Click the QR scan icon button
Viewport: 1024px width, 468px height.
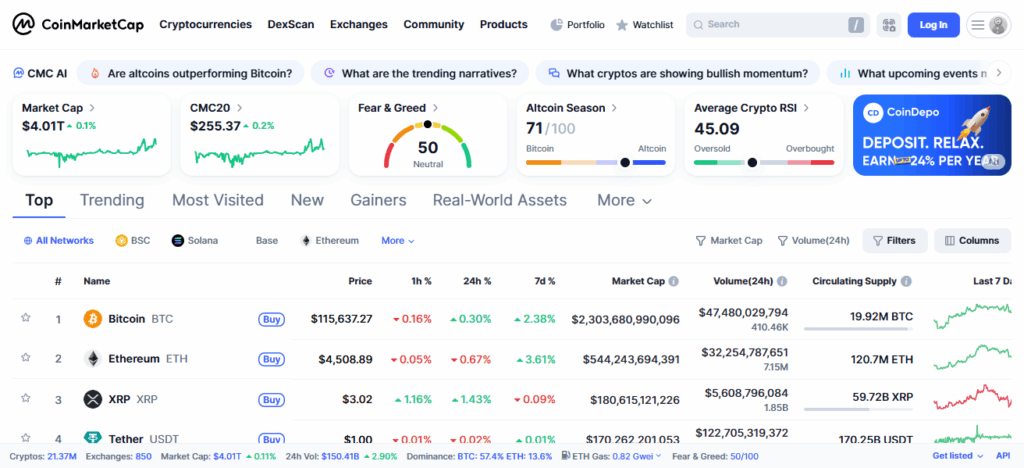888,25
